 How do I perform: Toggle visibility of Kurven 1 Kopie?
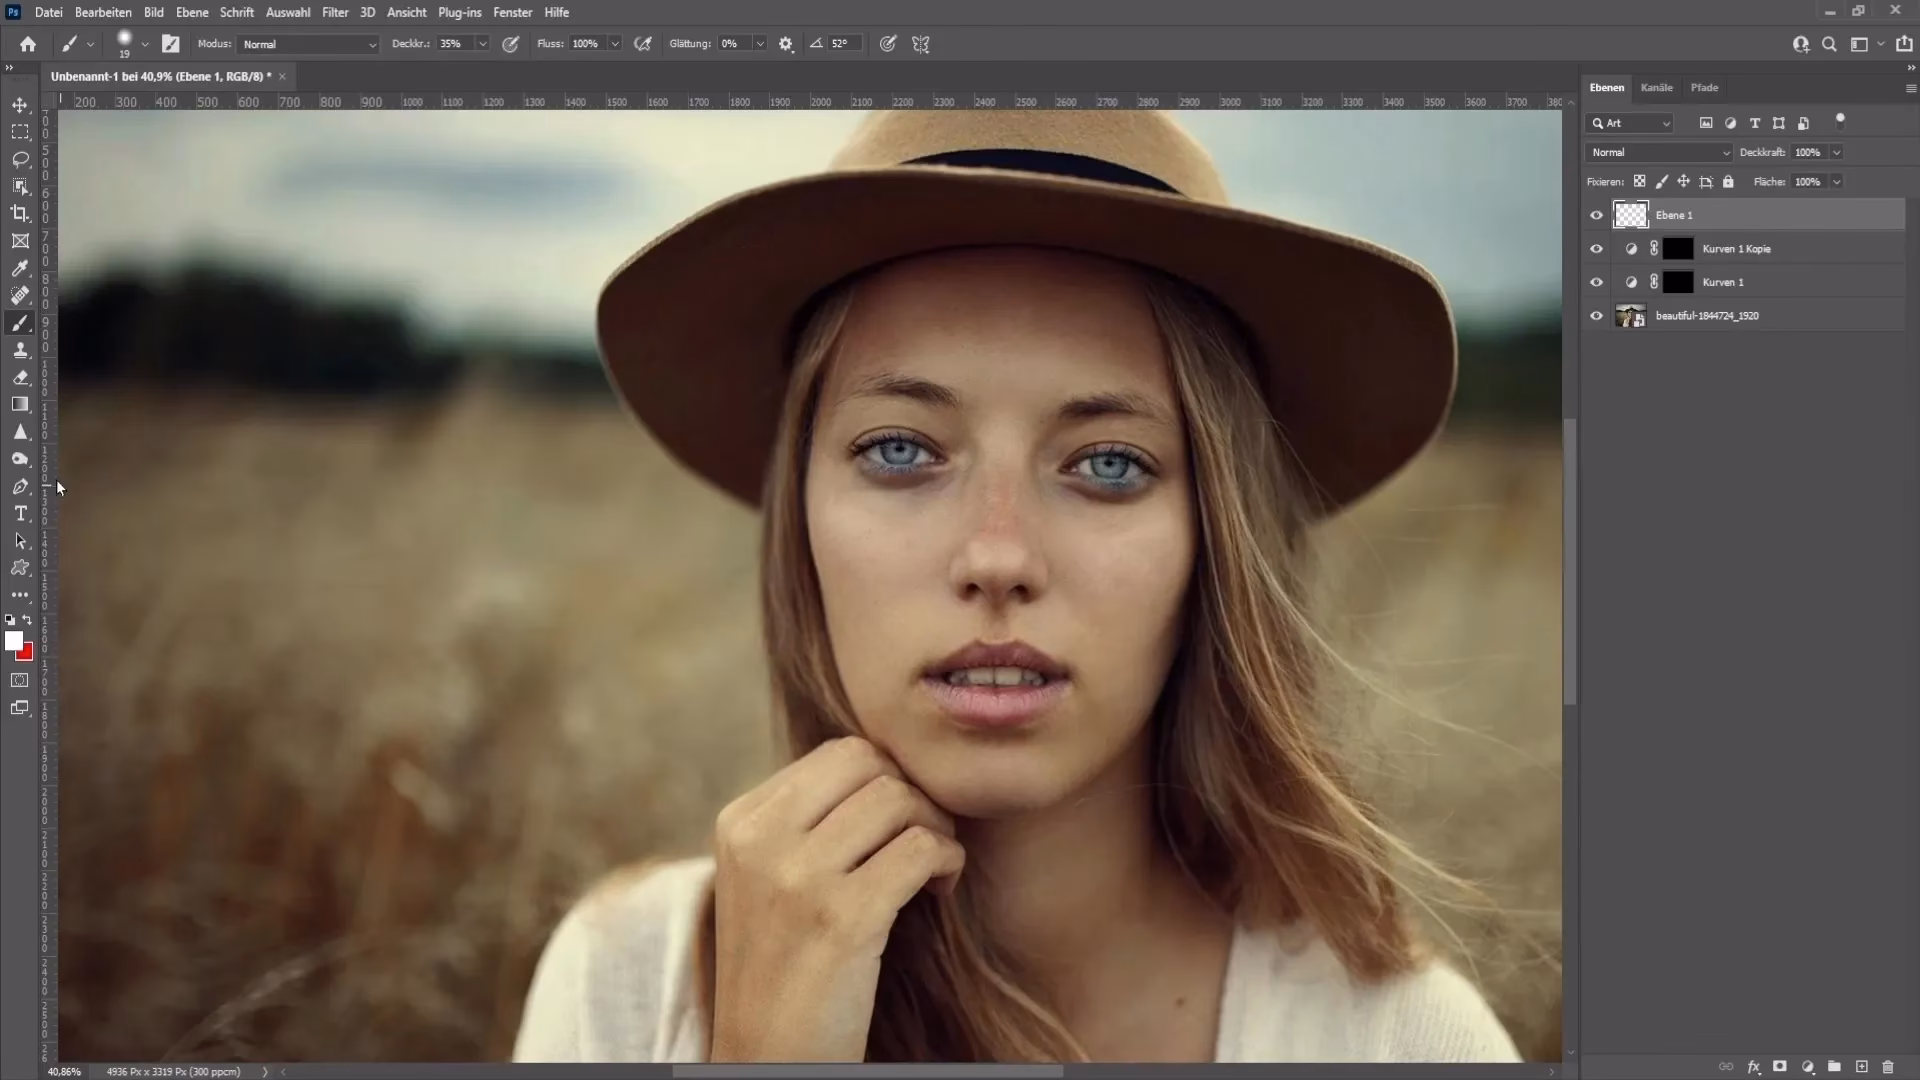click(1597, 248)
